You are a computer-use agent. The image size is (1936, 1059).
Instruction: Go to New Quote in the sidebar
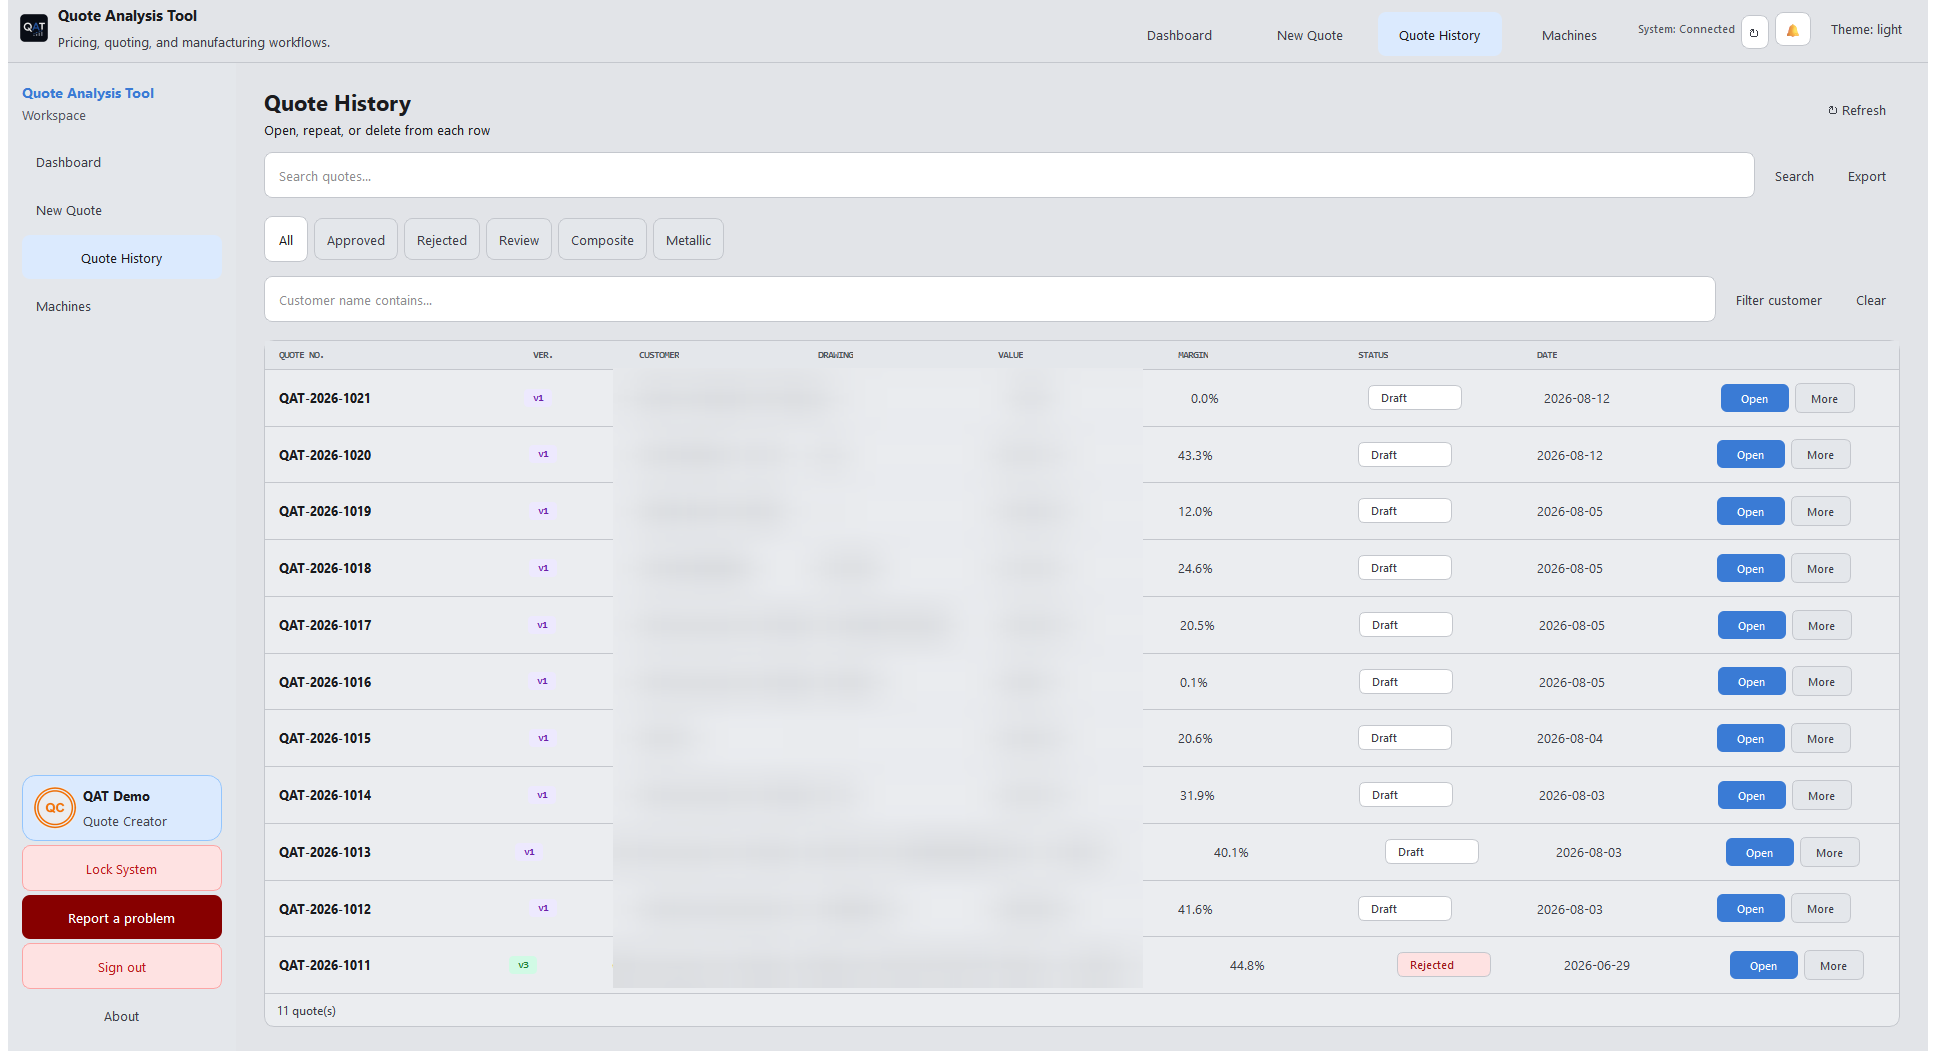[69, 211]
